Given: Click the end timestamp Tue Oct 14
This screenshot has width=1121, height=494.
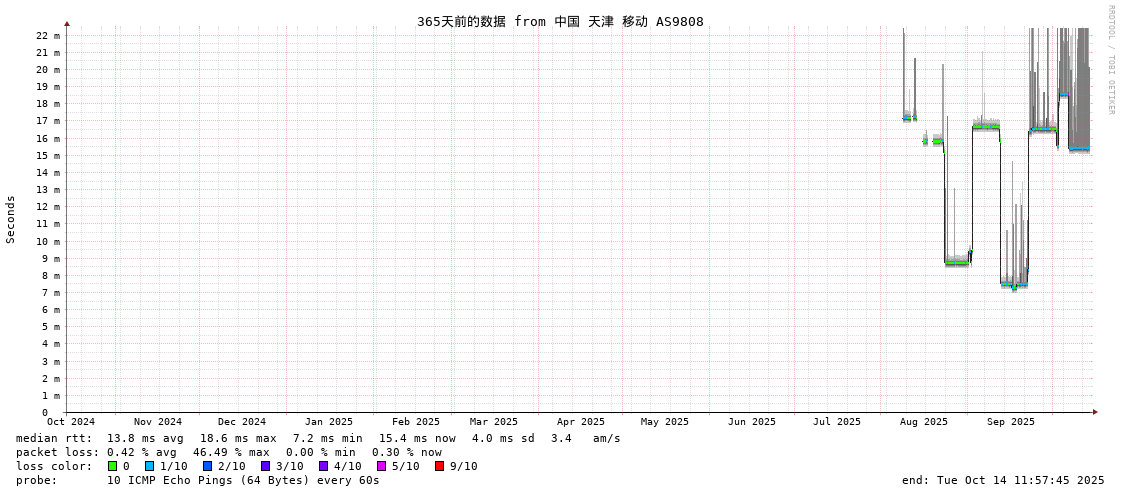Looking at the screenshot, I should (1004, 480).
